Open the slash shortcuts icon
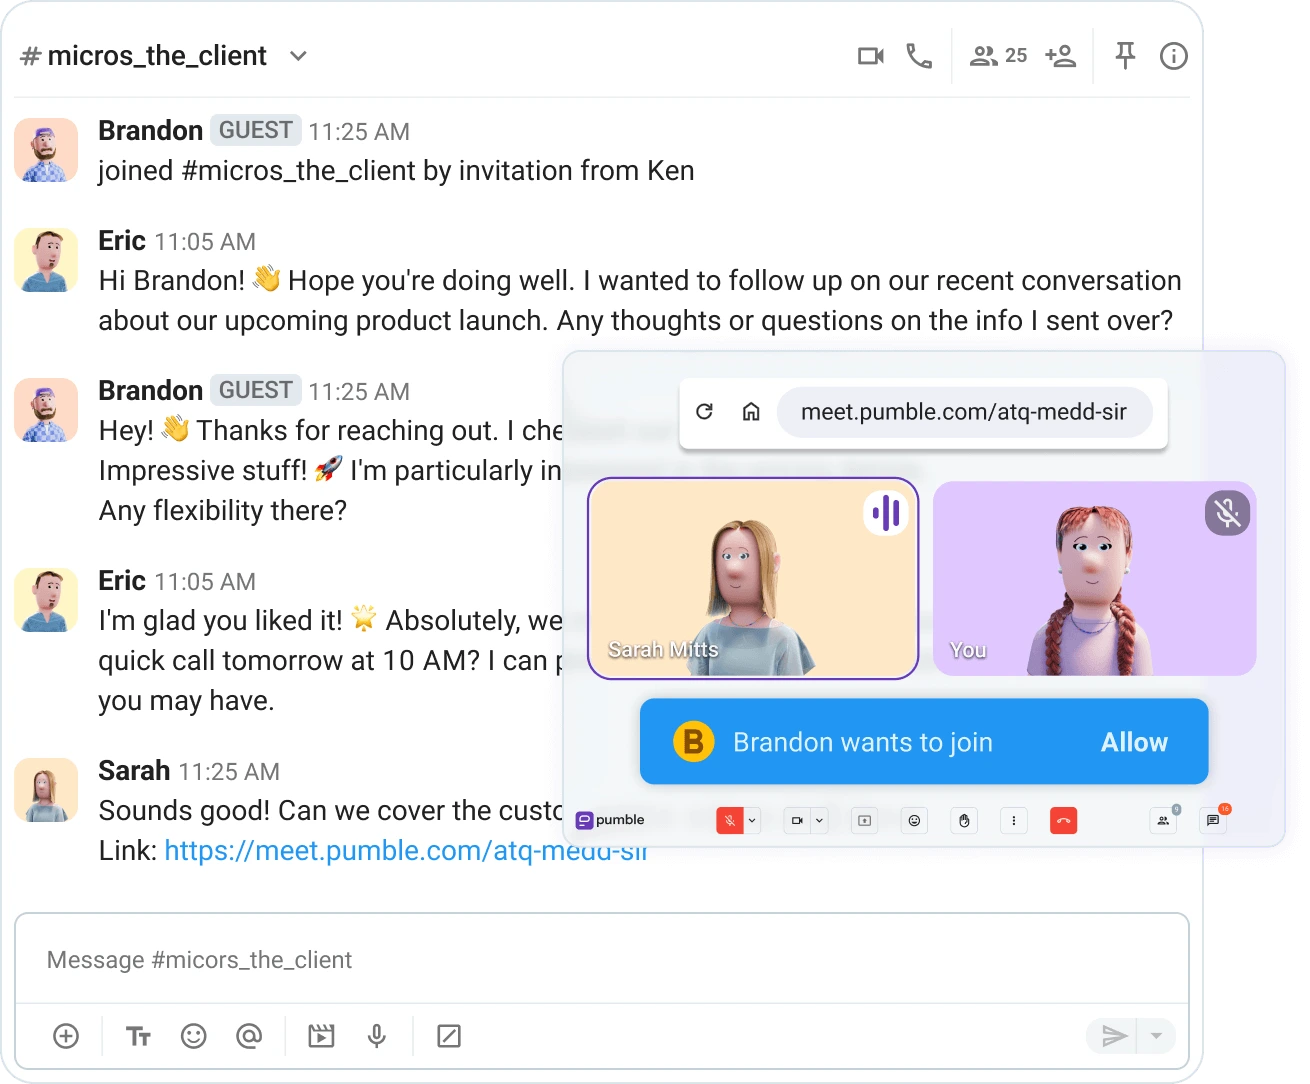The image size is (1310, 1084). [x=449, y=1036]
